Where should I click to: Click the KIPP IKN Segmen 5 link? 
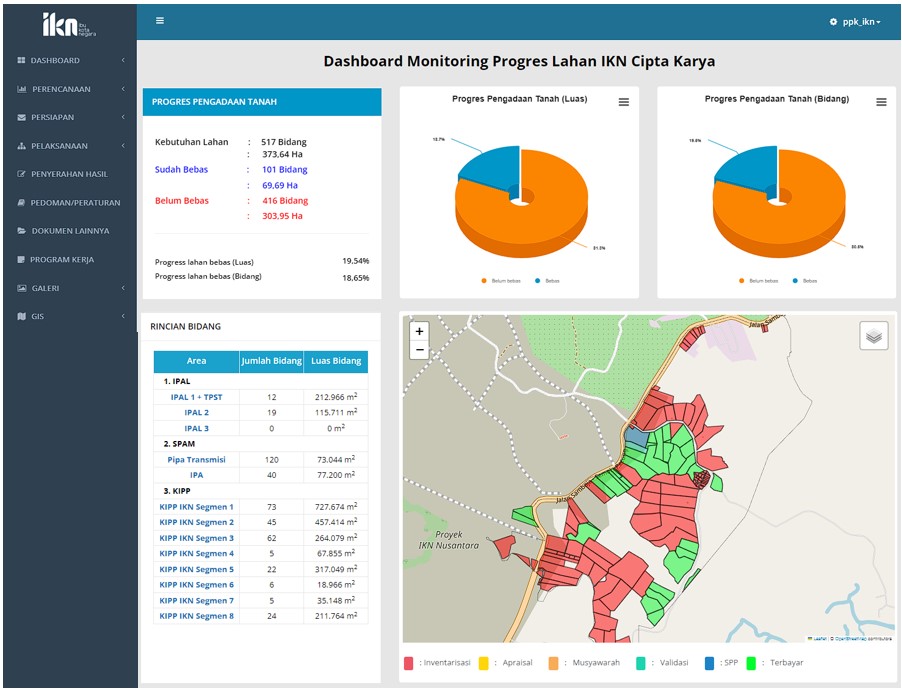(196, 569)
